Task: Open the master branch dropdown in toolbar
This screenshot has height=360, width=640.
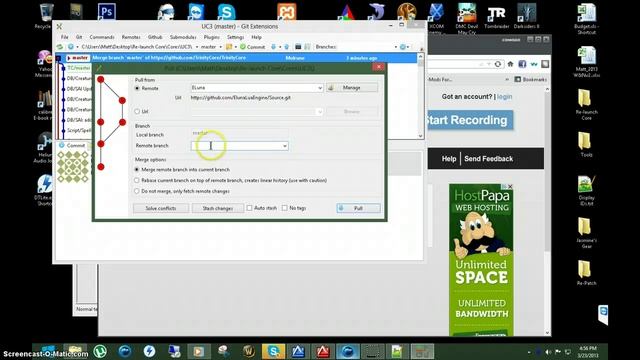Action: 221,47
